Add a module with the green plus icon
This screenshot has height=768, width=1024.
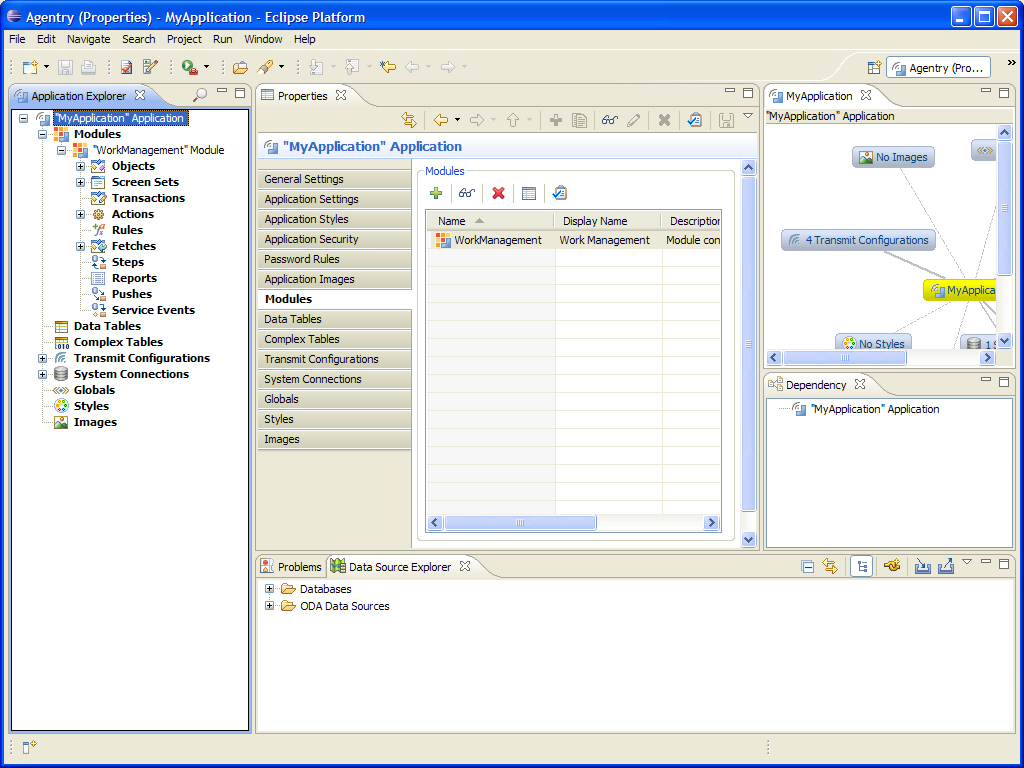coord(436,193)
